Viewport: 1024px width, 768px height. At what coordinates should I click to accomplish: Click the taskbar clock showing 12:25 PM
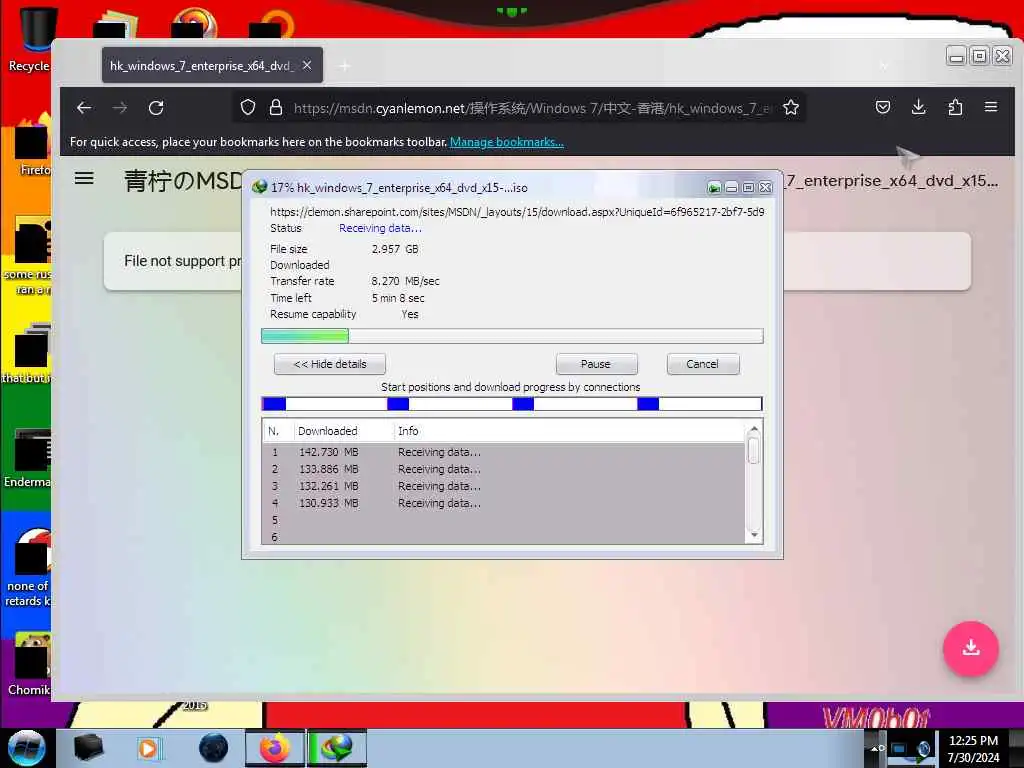[x=973, y=749]
